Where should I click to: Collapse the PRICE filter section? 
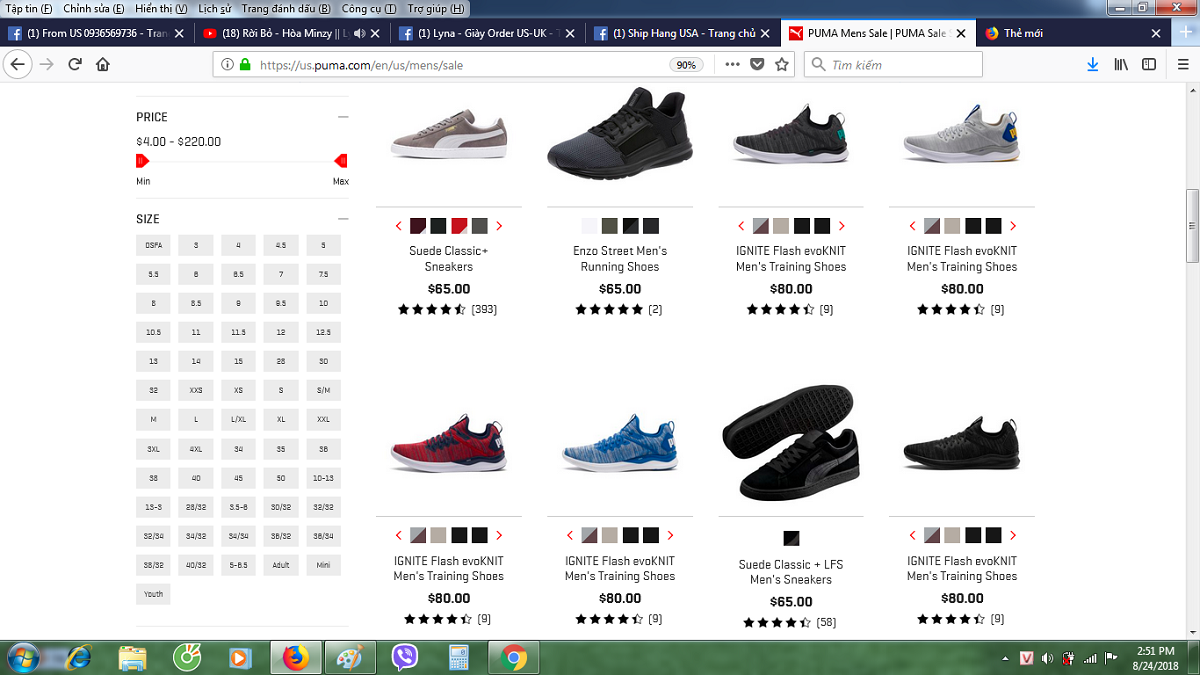[x=343, y=117]
